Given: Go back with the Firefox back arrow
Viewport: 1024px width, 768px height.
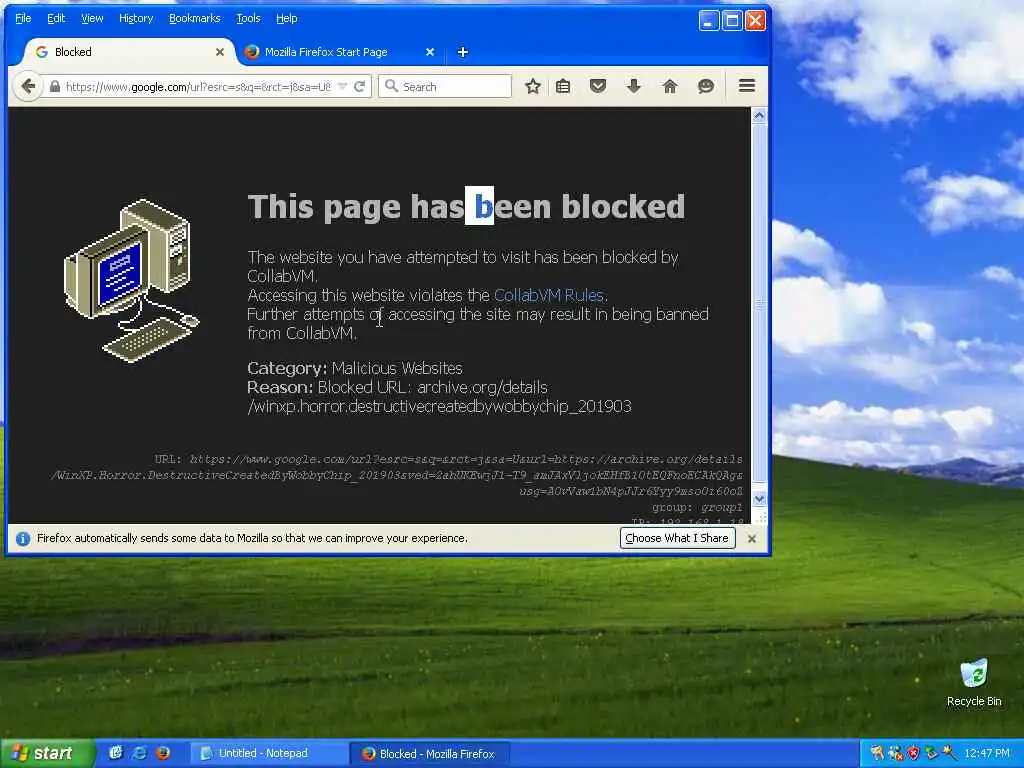Looking at the screenshot, I should [27, 86].
